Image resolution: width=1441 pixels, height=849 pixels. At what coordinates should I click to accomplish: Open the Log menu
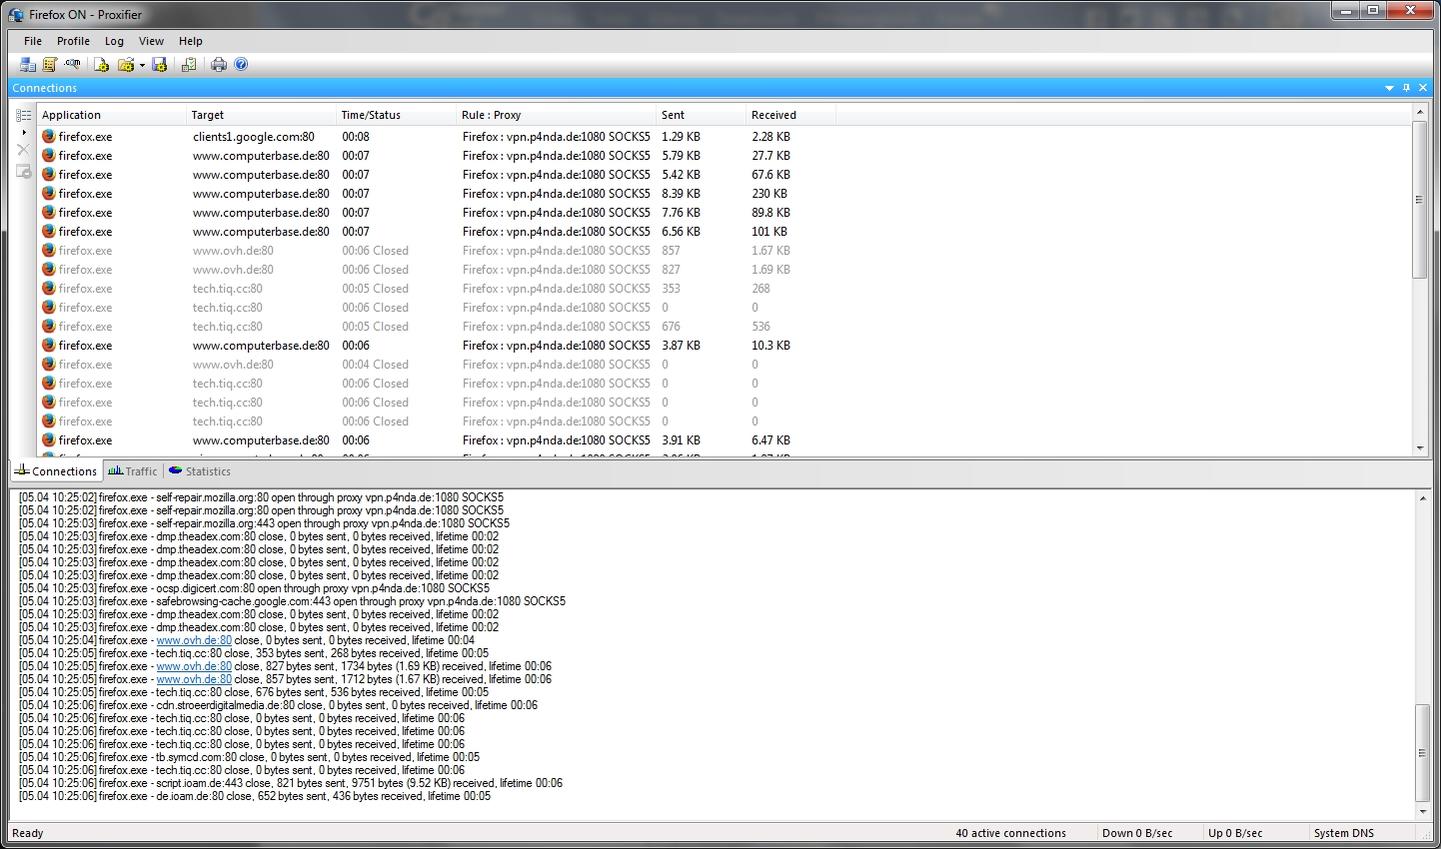(114, 41)
